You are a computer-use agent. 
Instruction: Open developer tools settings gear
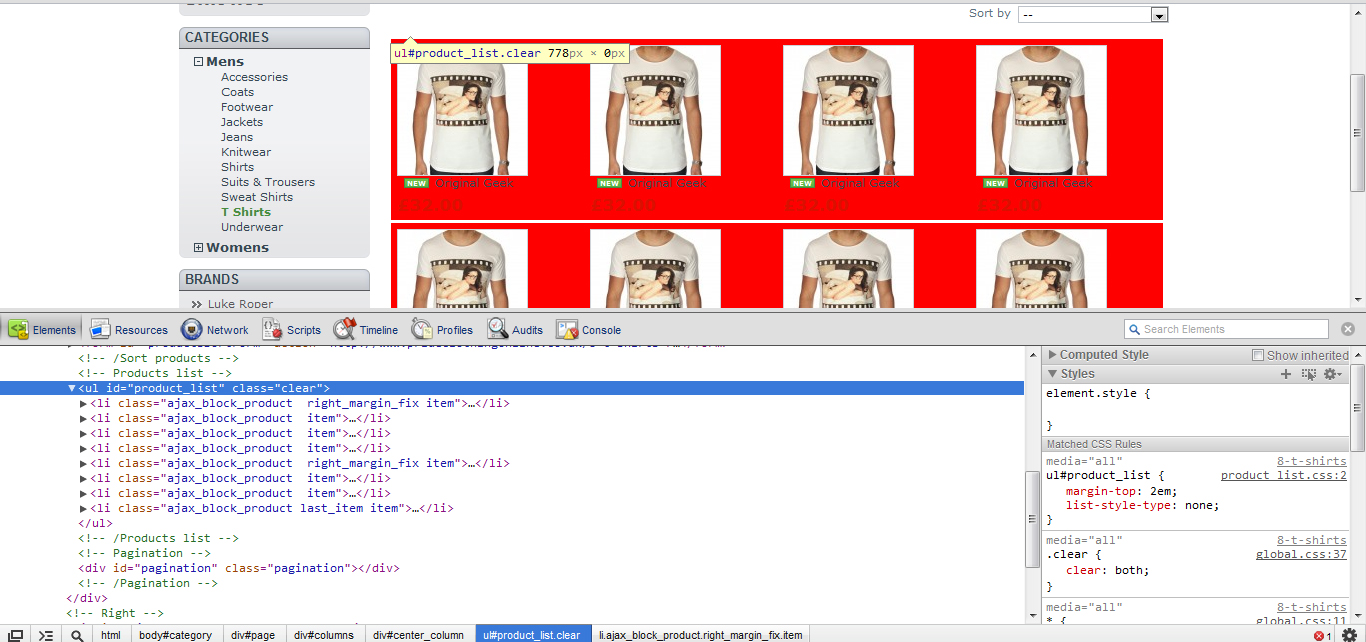pos(1349,635)
